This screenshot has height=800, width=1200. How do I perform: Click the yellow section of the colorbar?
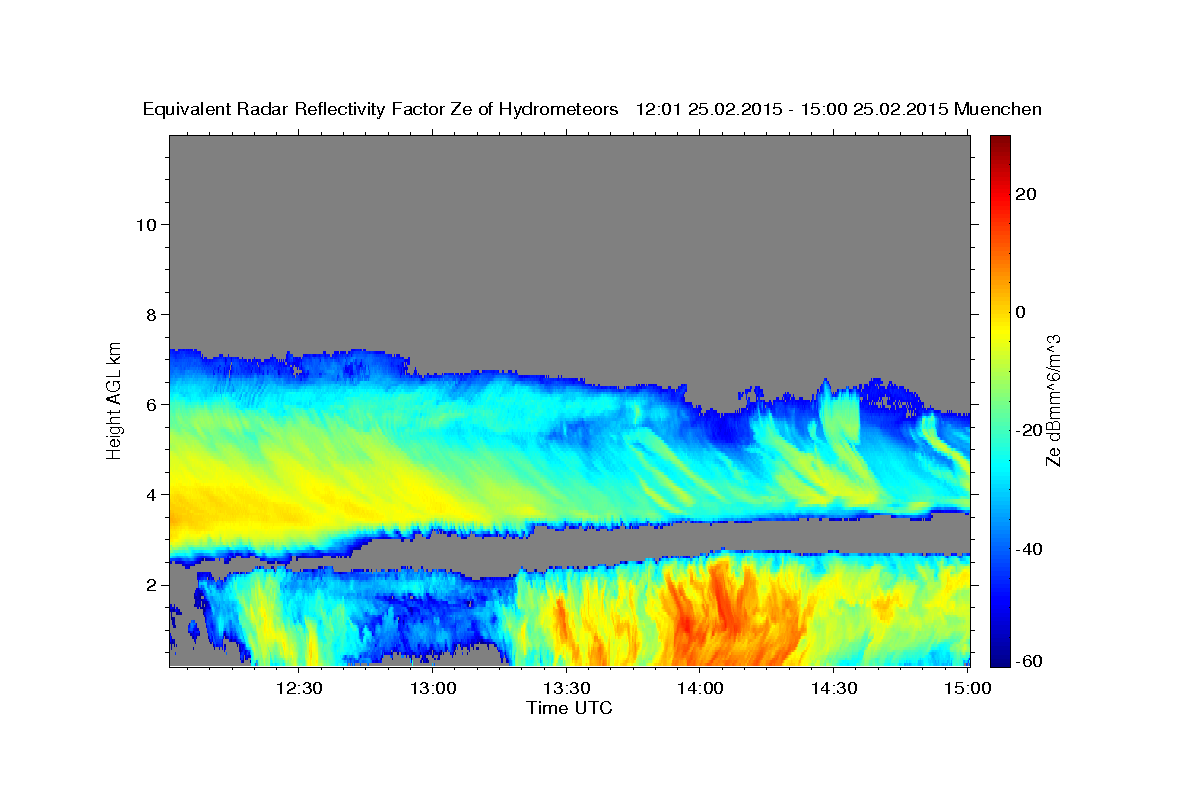(999, 330)
